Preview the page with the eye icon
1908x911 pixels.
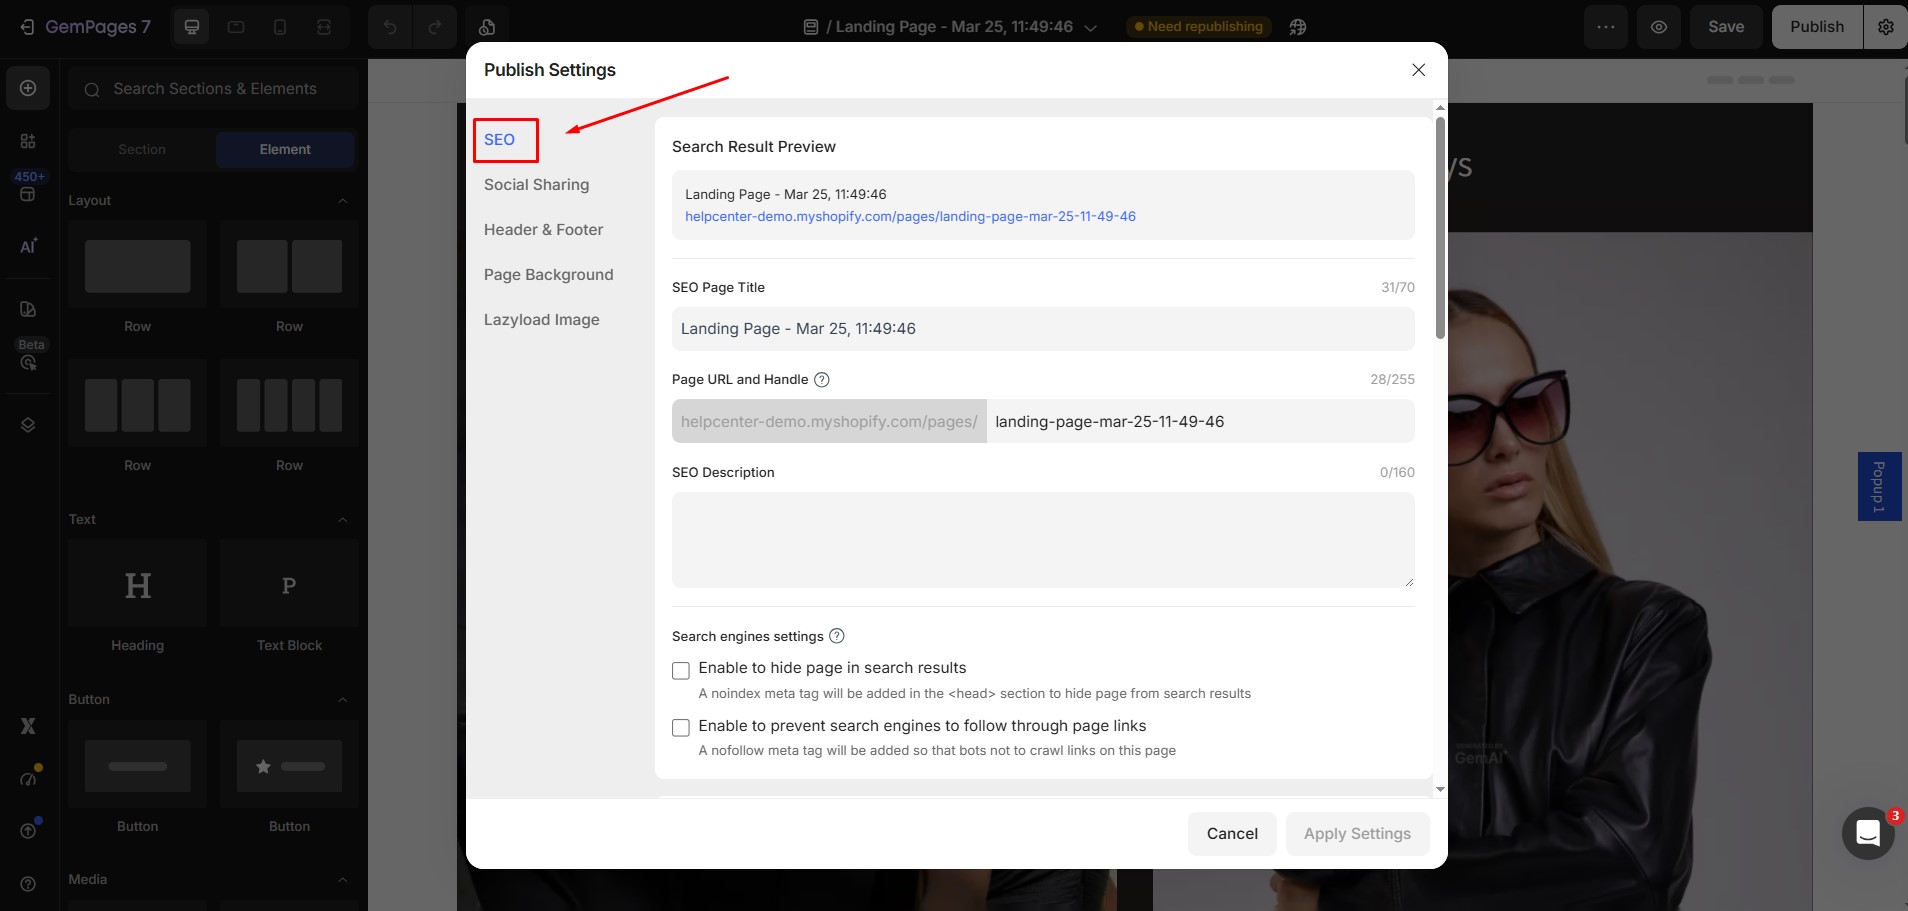point(1659,27)
